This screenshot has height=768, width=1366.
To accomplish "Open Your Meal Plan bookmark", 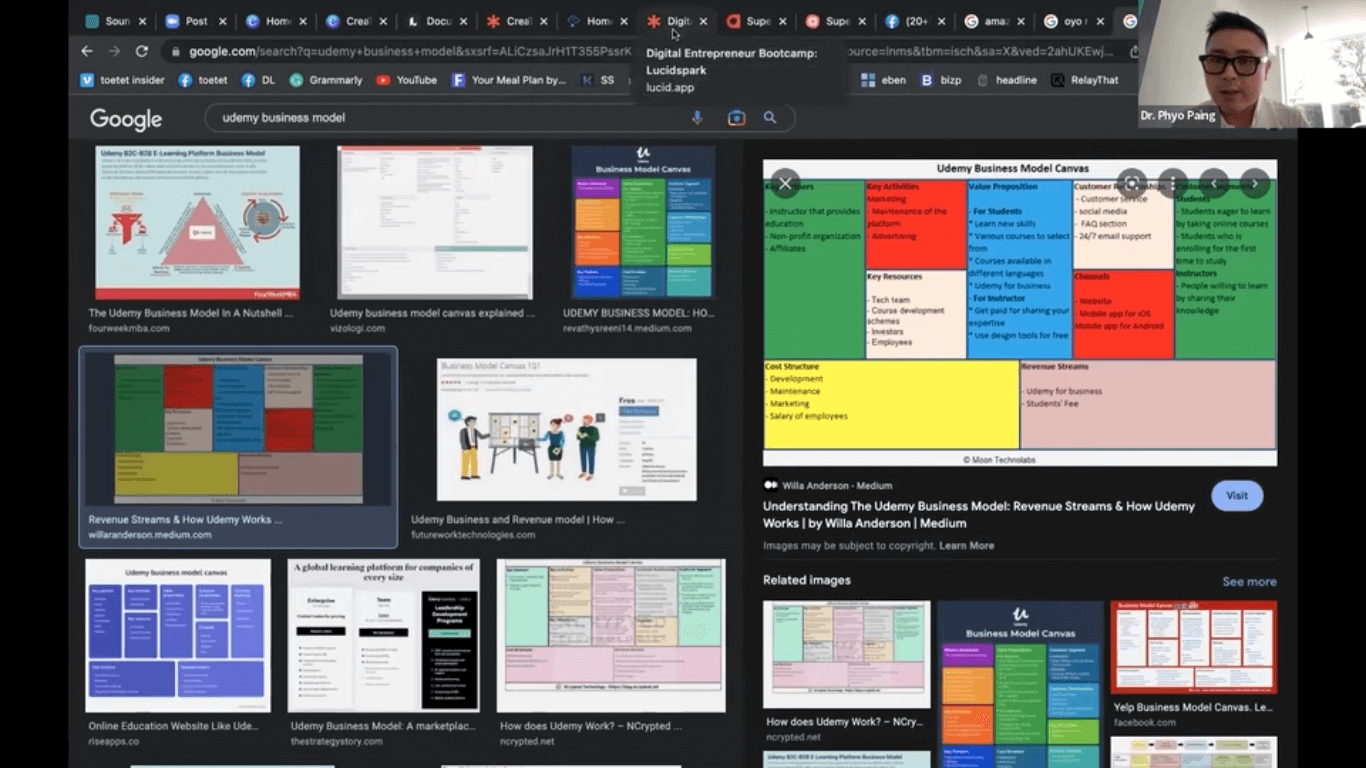I will click(509, 80).
